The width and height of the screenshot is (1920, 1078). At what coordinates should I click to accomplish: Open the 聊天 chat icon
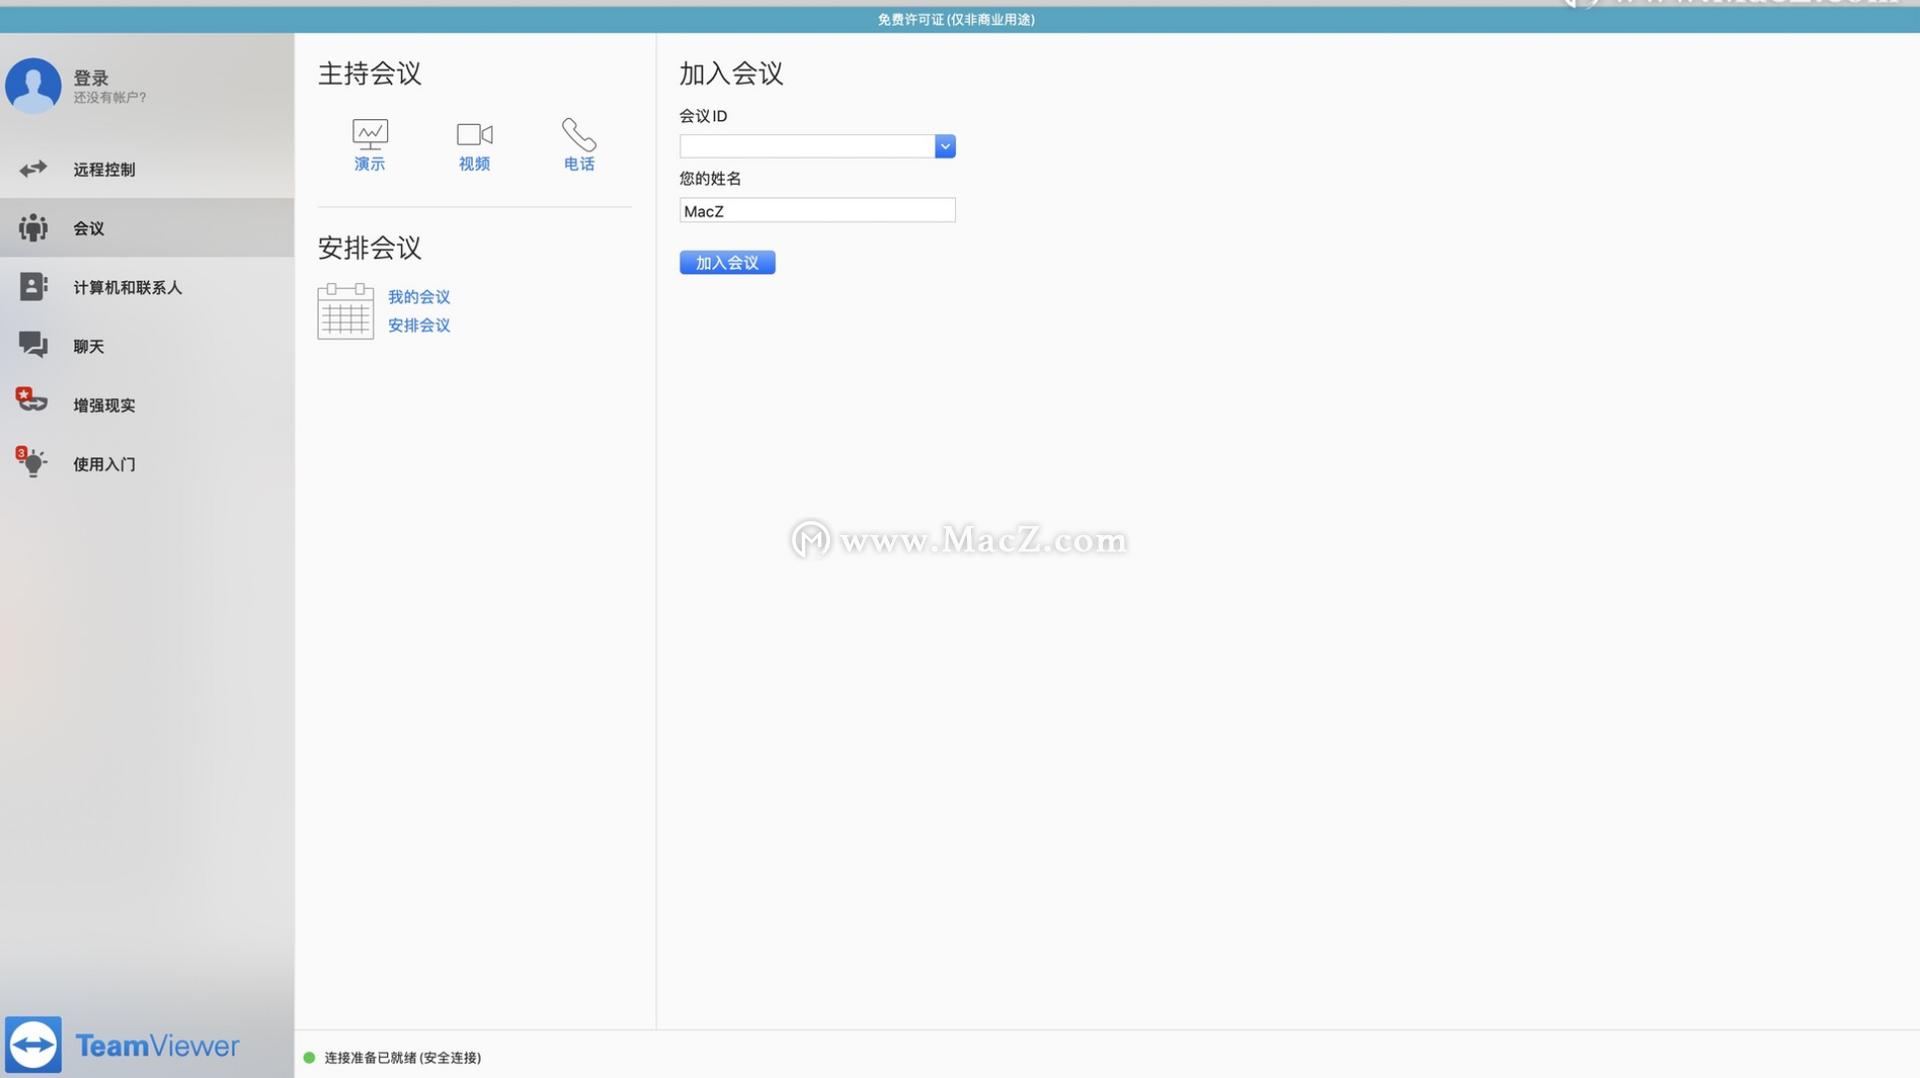33,345
